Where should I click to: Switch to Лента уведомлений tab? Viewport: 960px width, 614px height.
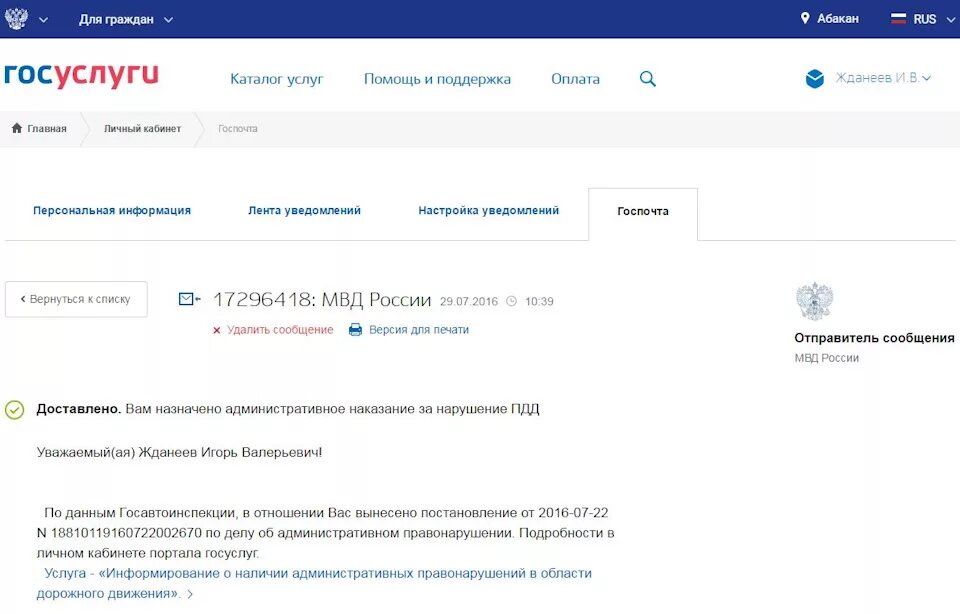(304, 211)
